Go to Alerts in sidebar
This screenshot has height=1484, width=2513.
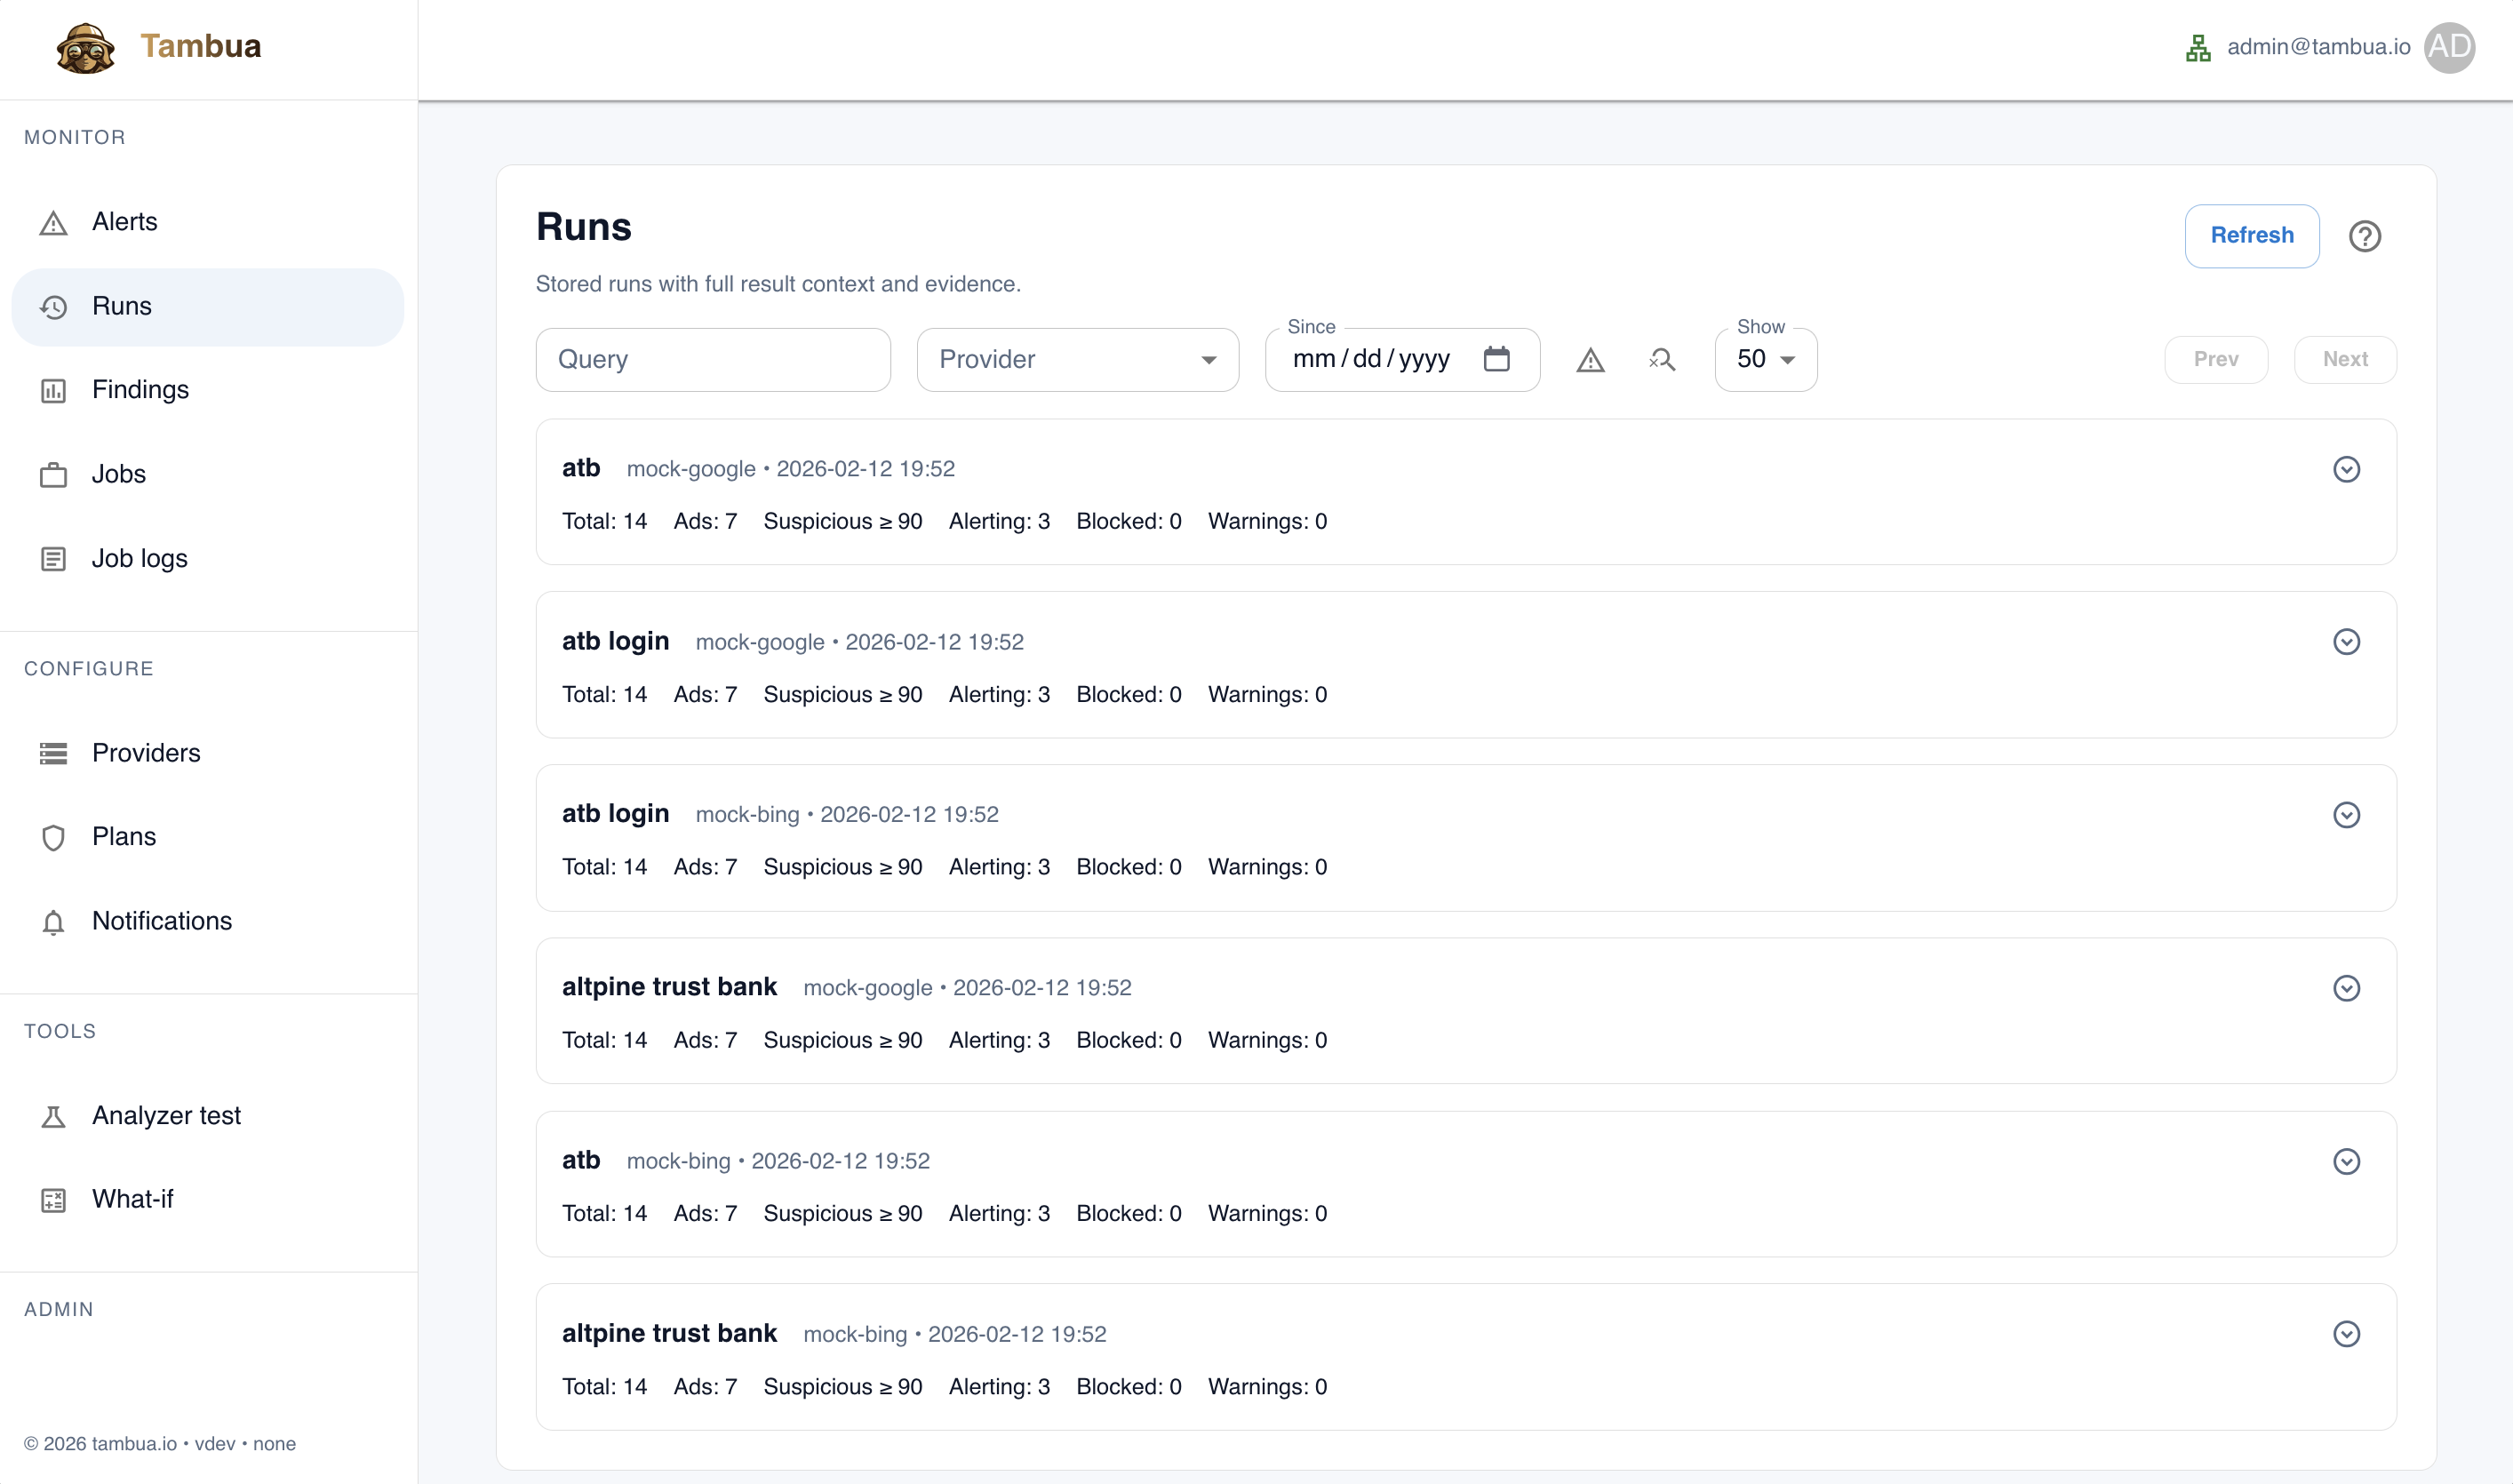click(124, 222)
